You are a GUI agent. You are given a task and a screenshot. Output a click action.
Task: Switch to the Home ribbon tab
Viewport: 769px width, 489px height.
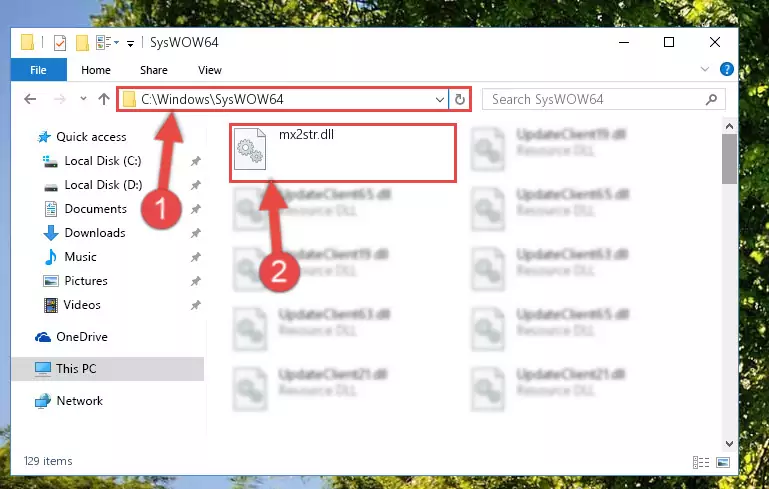pos(96,70)
